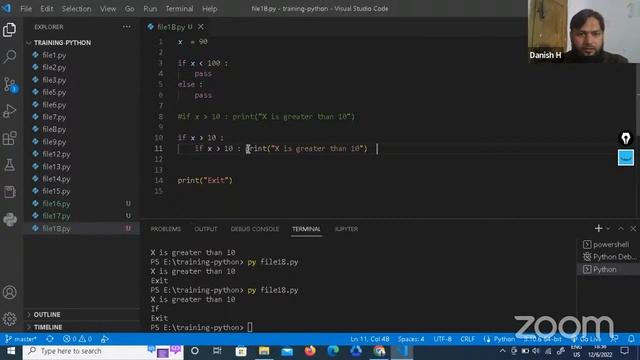The height and width of the screenshot is (360, 640).
Task: Open Task View on taskbar
Action: (217, 351)
